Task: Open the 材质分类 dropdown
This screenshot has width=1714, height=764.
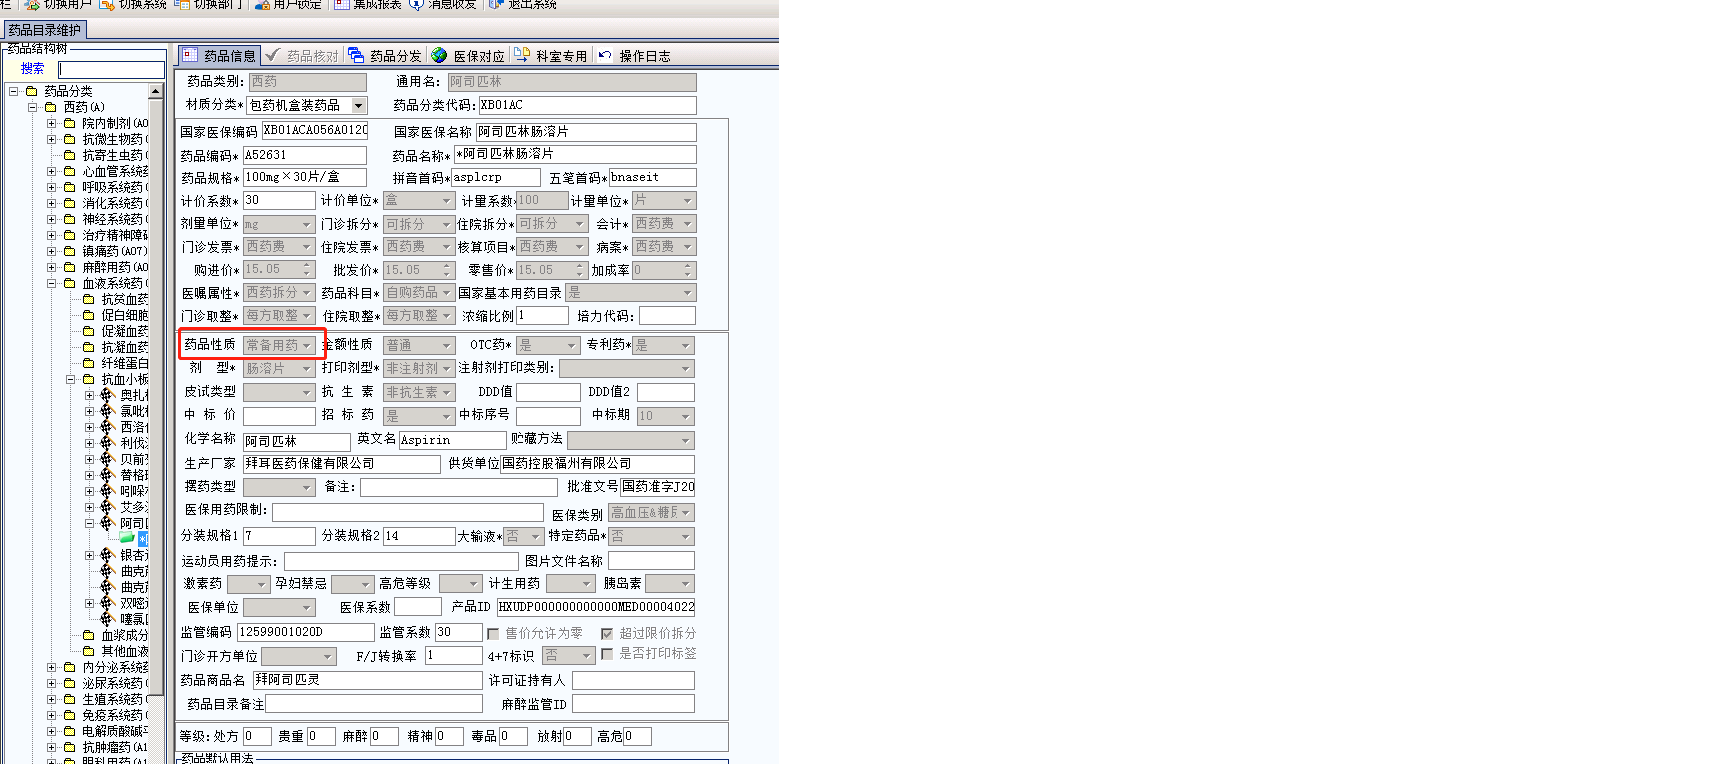Action: point(359,105)
